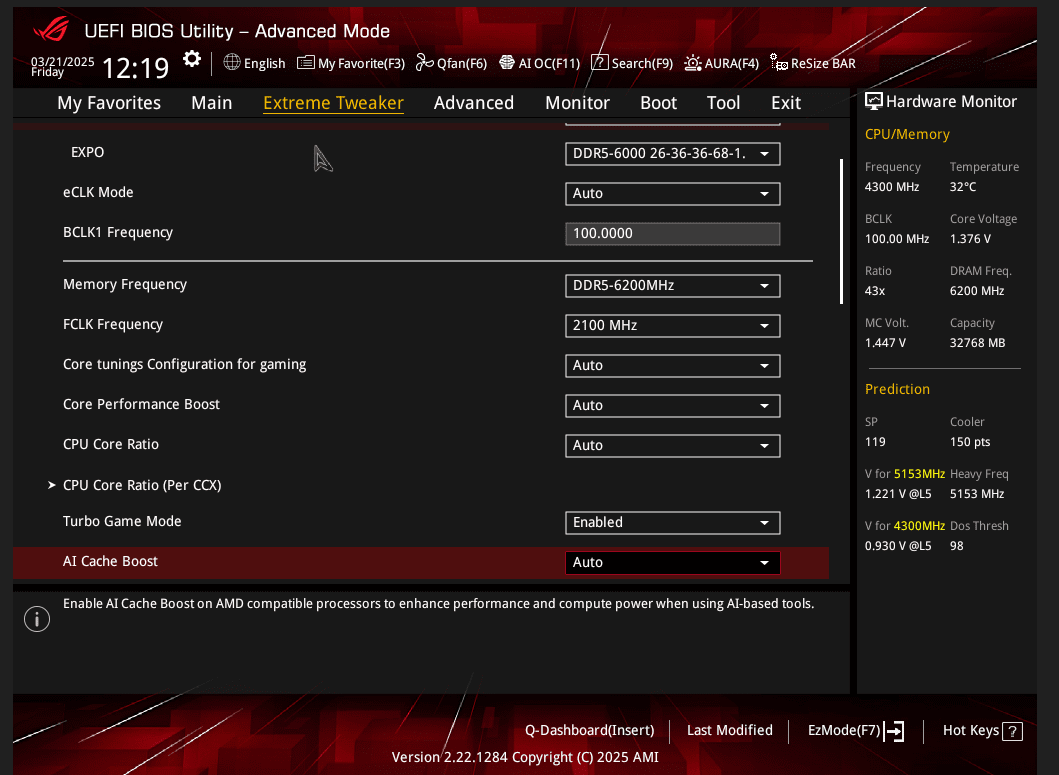Click the English language button
The image size is (1059, 775).
coord(255,63)
